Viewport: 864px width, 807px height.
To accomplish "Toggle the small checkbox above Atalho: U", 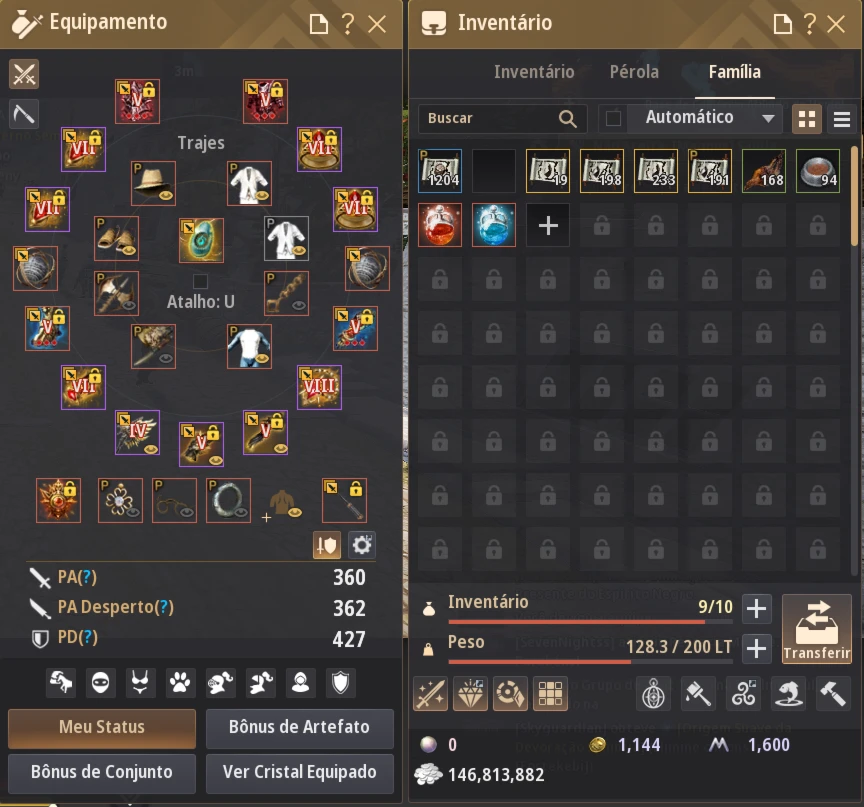I will pyautogui.click(x=200, y=281).
